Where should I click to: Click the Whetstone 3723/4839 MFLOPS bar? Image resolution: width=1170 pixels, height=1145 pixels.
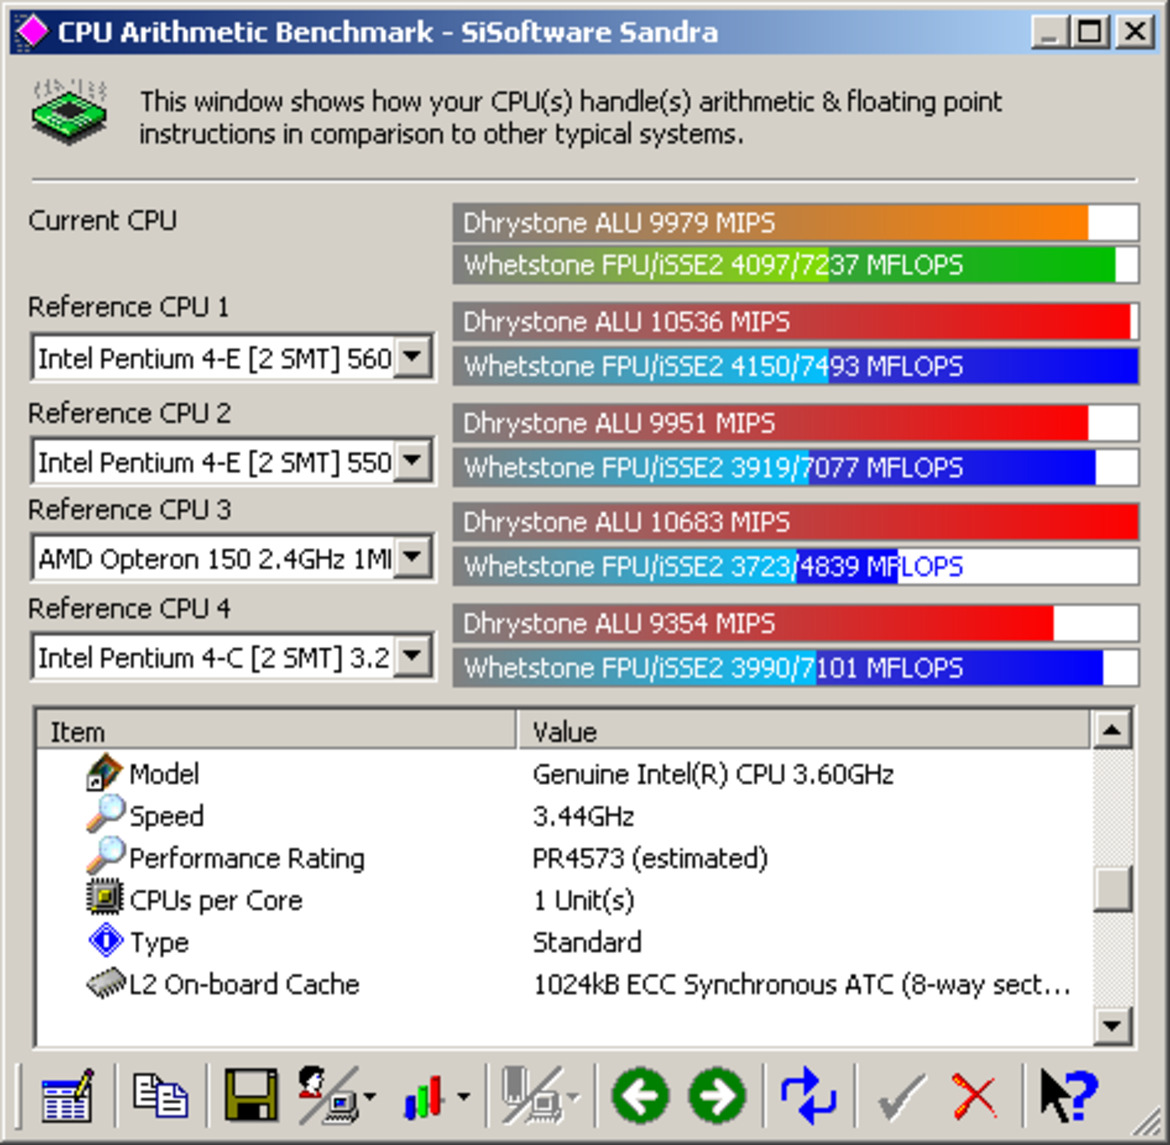coord(795,567)
